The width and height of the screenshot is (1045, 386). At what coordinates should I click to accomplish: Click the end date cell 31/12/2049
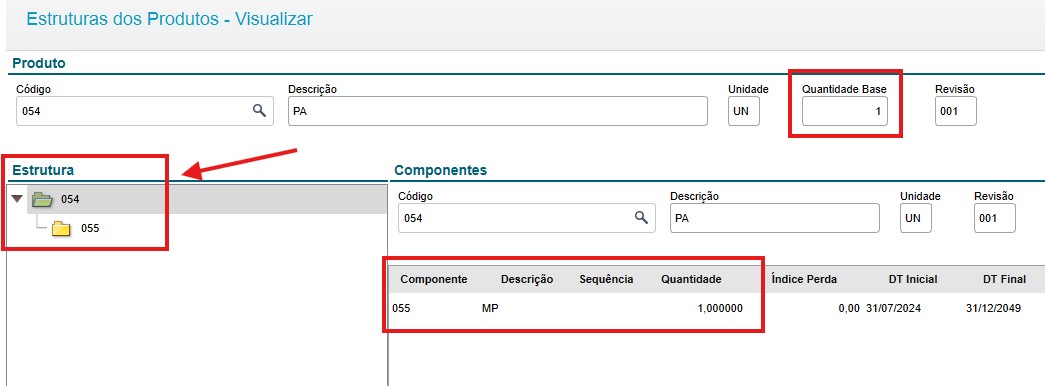(x=993, y=309)
